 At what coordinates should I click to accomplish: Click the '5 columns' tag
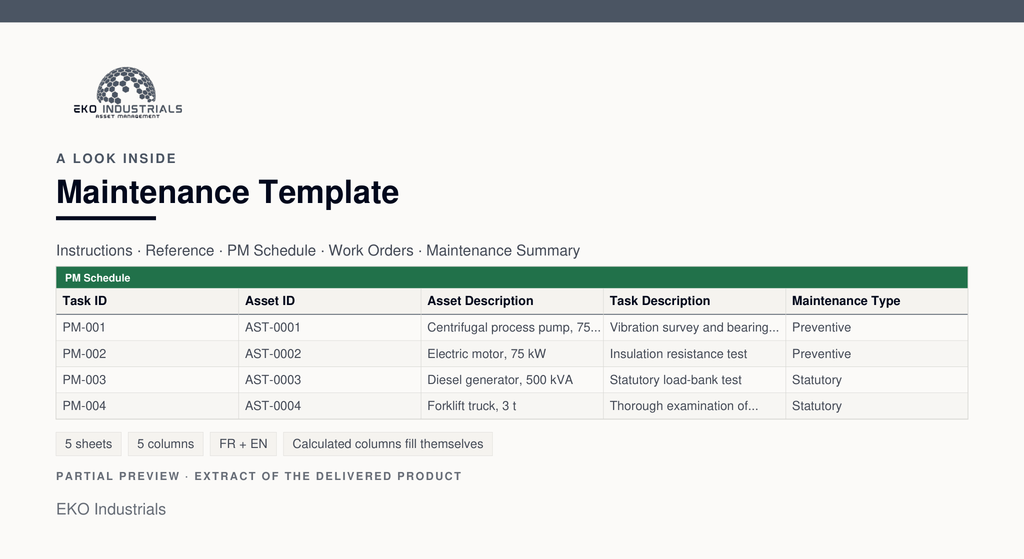pos(165,444)
